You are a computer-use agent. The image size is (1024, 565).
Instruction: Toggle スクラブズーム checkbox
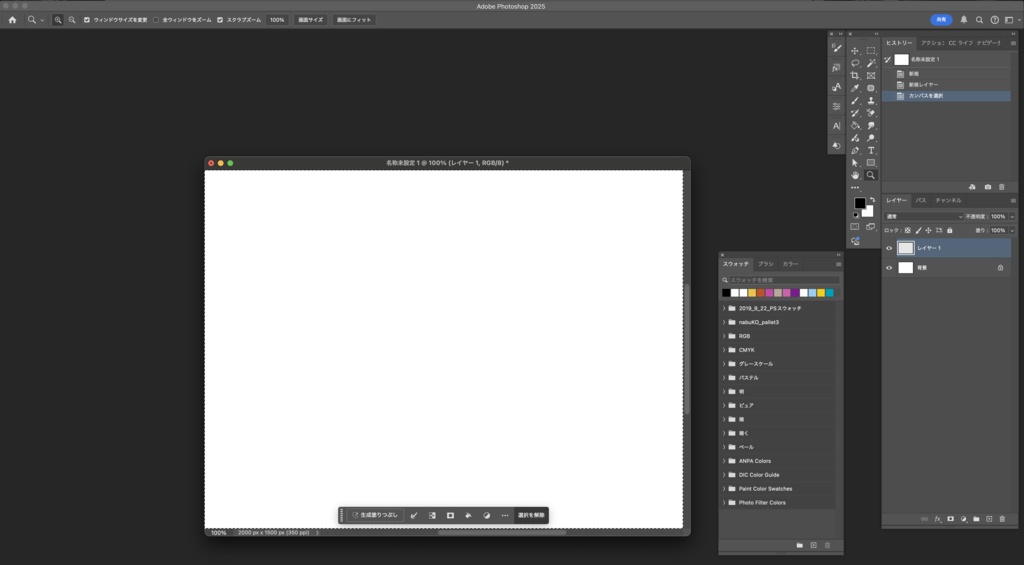click(x=220, y=20)
